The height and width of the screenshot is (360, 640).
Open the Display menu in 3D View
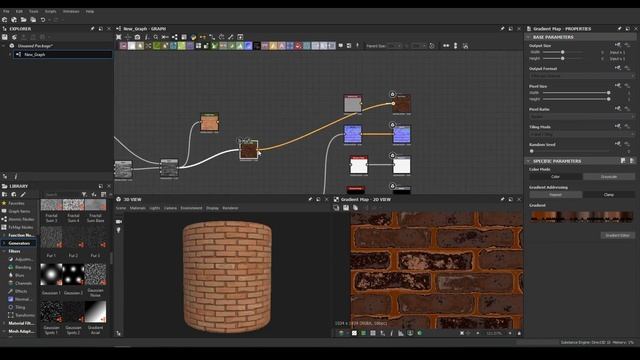point(212,208)
